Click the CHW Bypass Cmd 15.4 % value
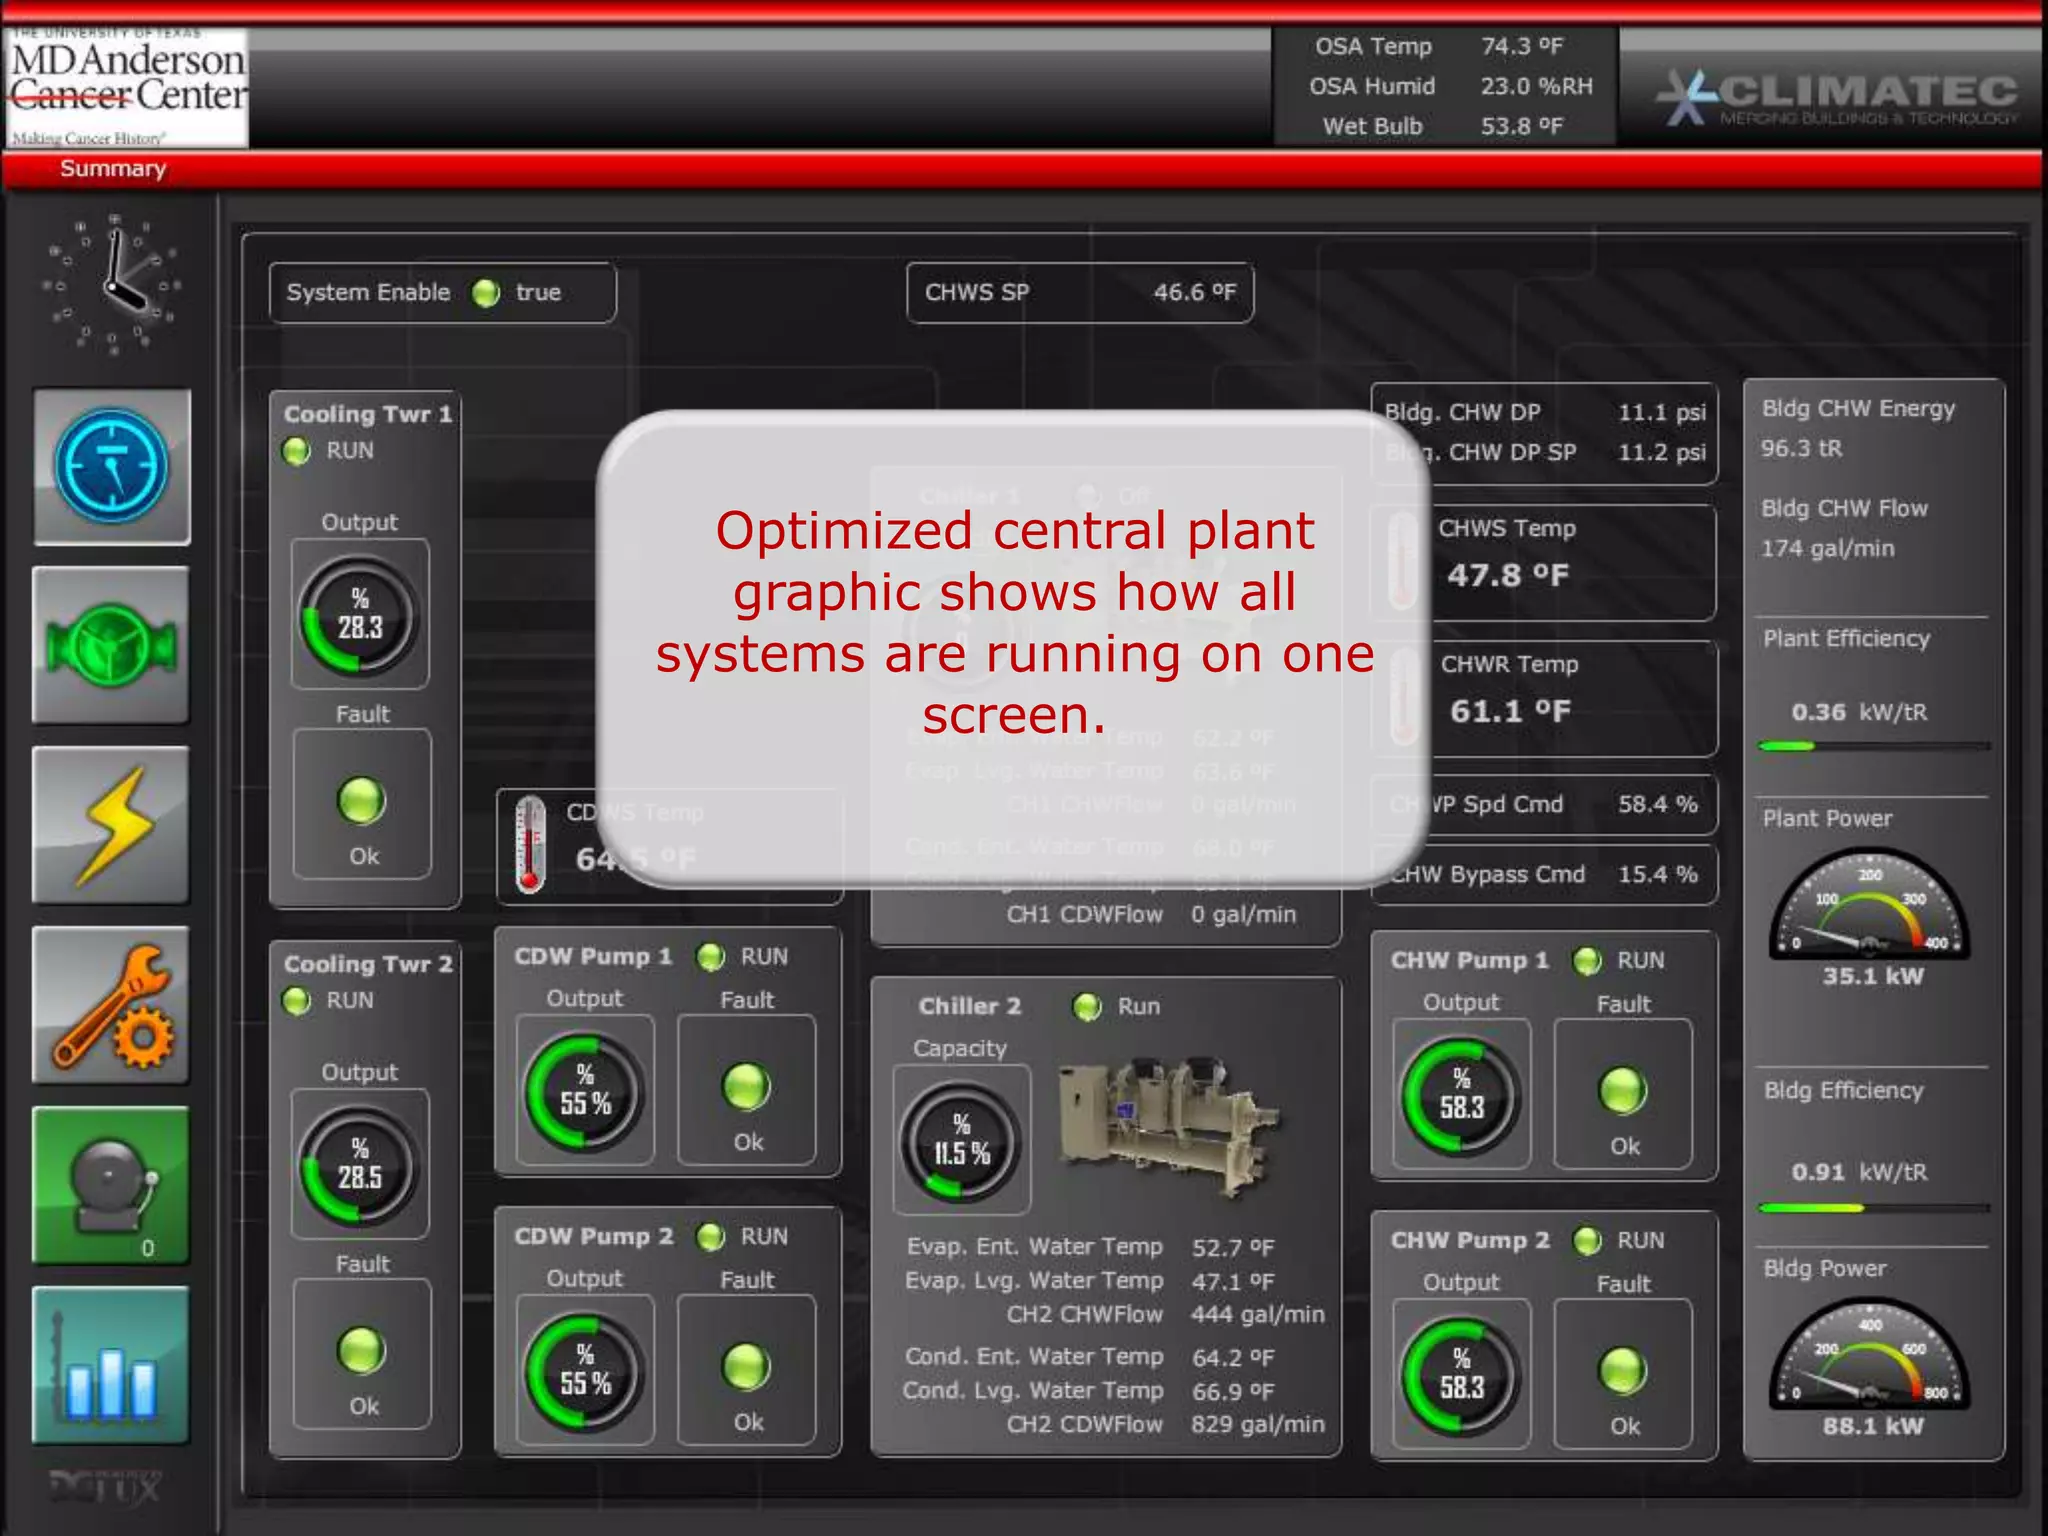2048x1536 pixels. (1658, 874)
